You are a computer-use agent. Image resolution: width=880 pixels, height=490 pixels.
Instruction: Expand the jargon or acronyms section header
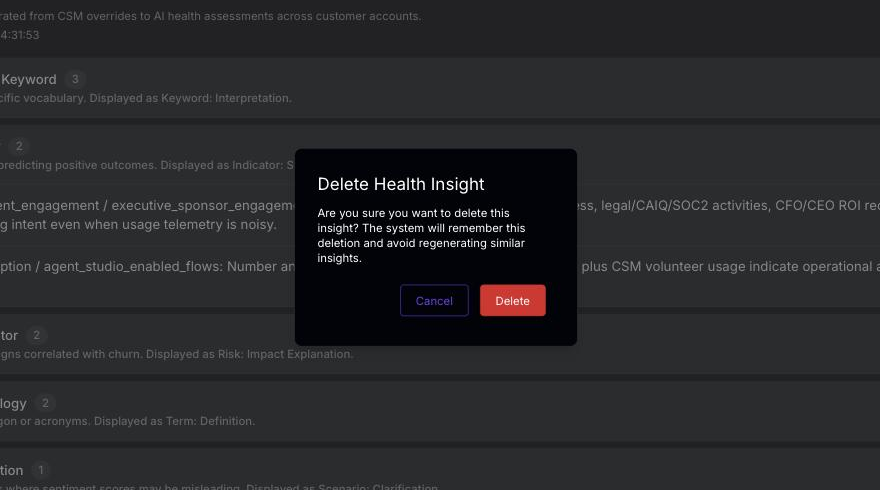coord(440,411)
